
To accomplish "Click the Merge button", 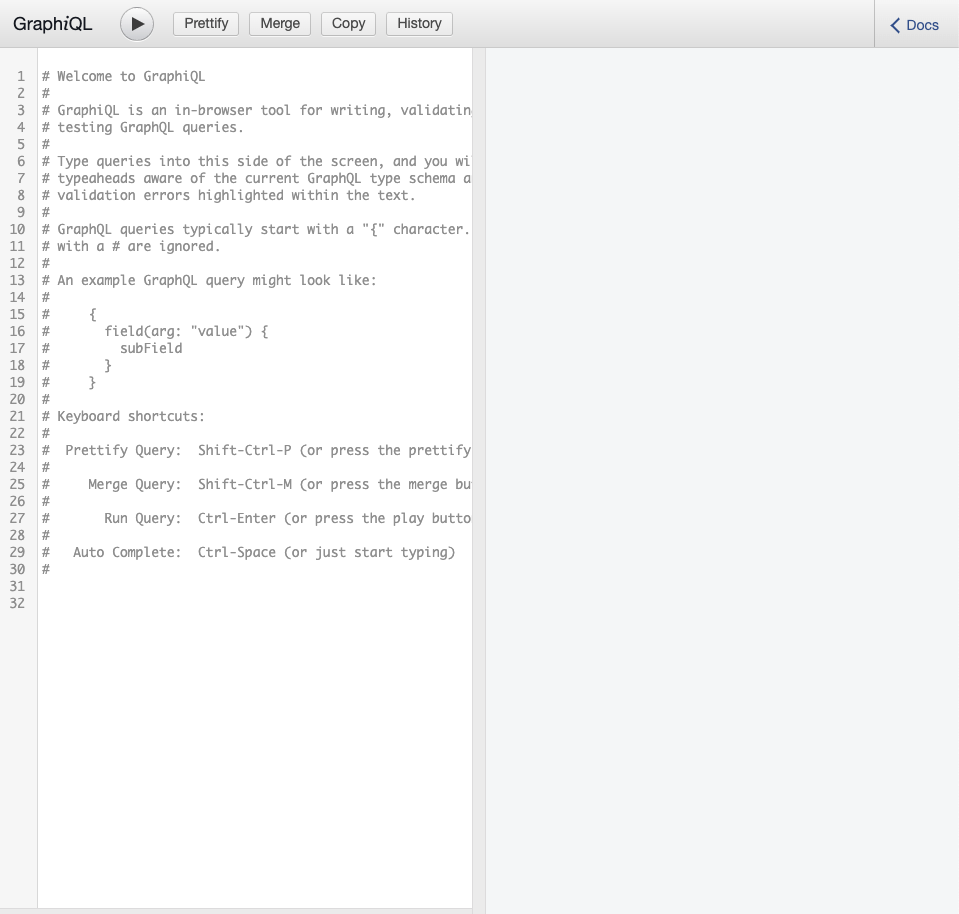I will pos(280,24).
